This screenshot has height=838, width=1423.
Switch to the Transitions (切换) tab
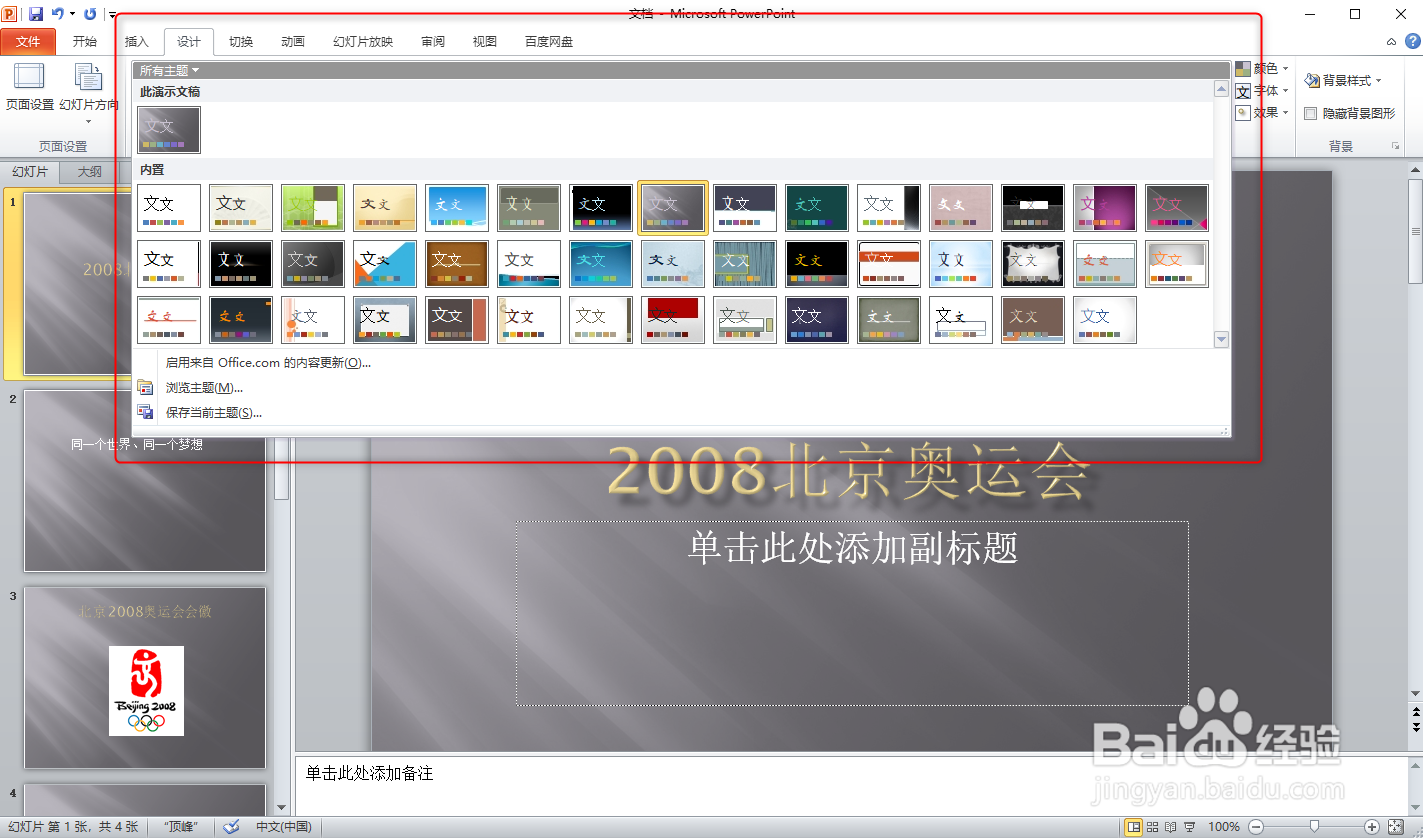241,42
